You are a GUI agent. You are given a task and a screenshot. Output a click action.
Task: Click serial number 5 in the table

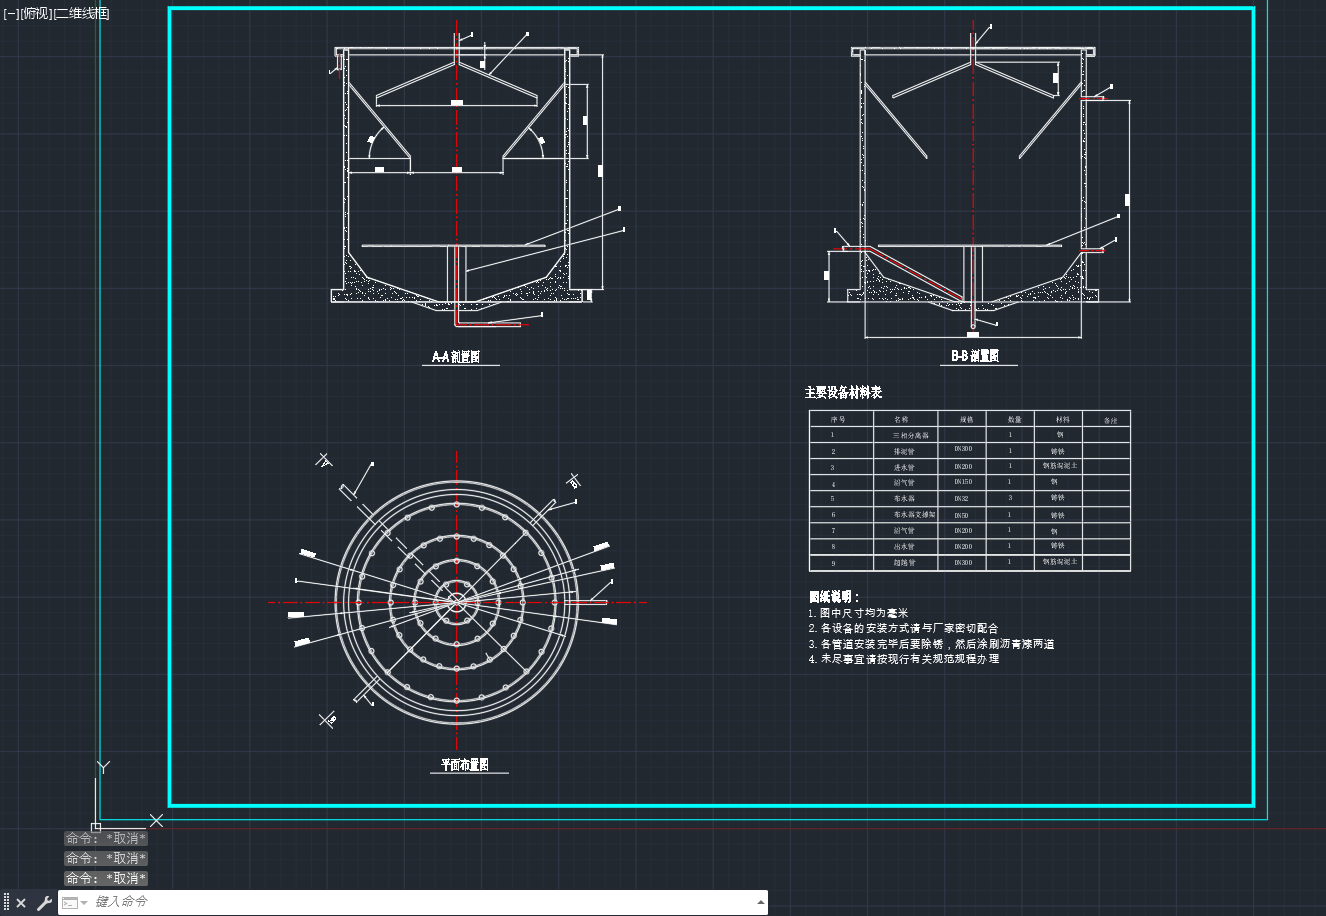pos(833,499)
